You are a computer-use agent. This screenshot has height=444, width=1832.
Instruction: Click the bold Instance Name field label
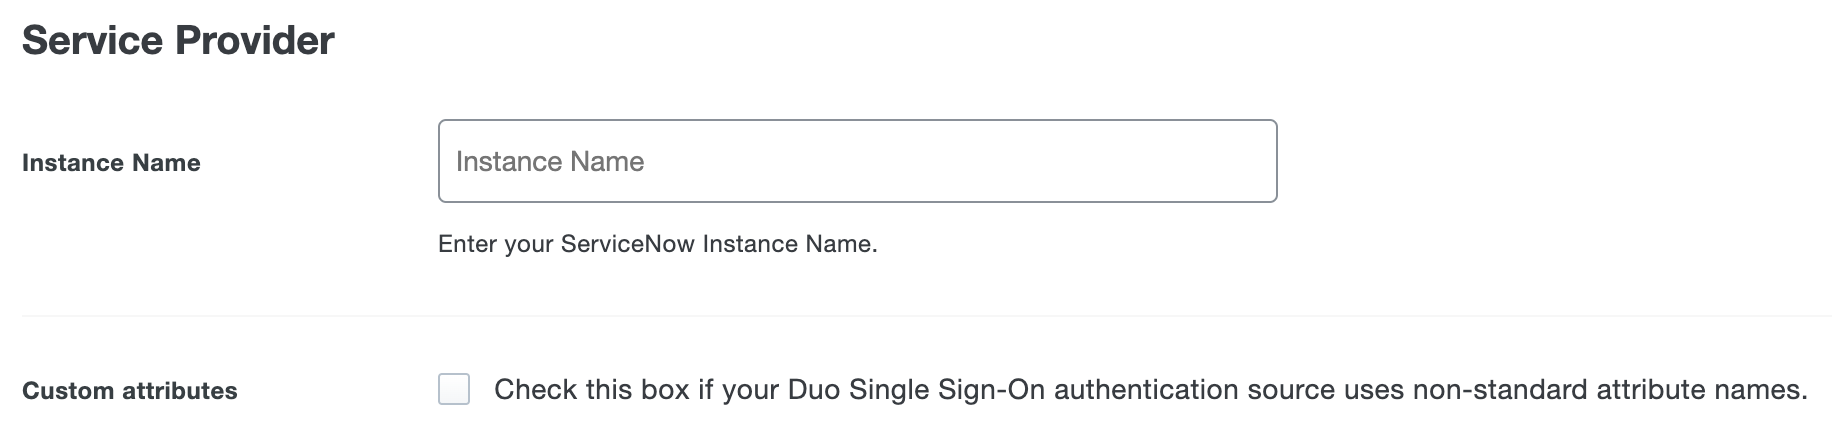pos(111,163)
